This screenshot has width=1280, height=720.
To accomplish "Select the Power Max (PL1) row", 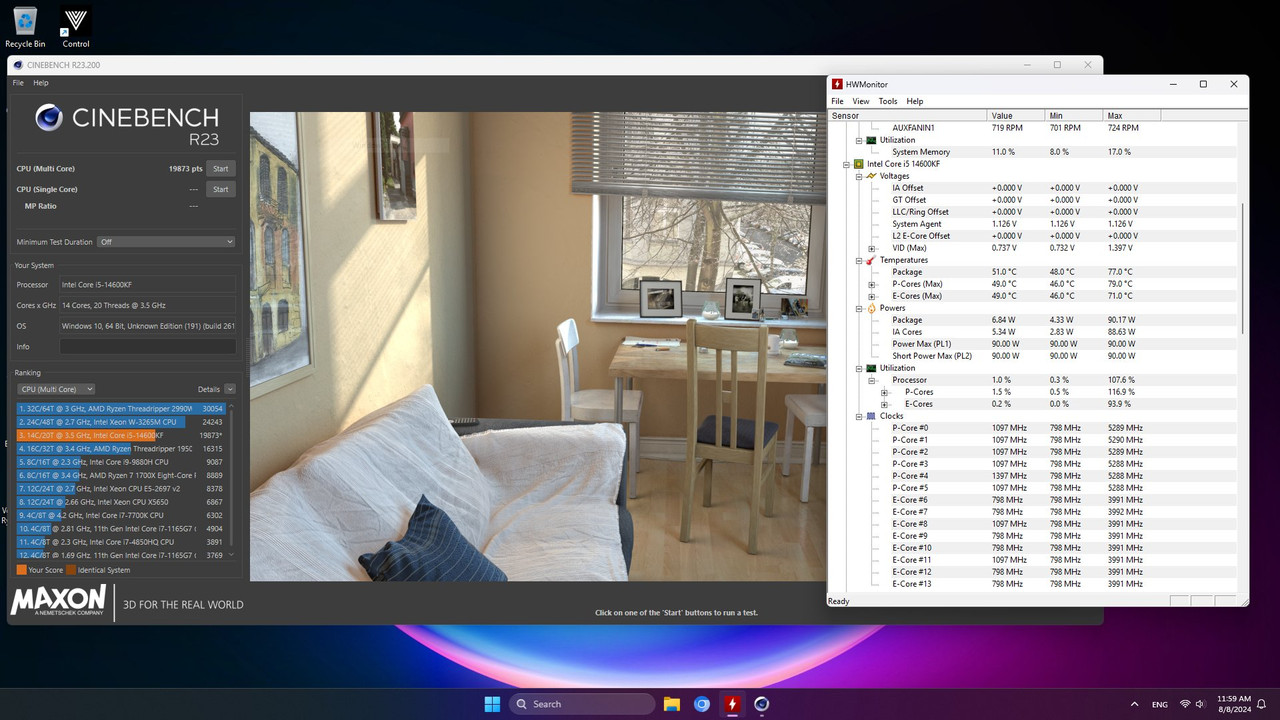I will [x=1034, y=344].
